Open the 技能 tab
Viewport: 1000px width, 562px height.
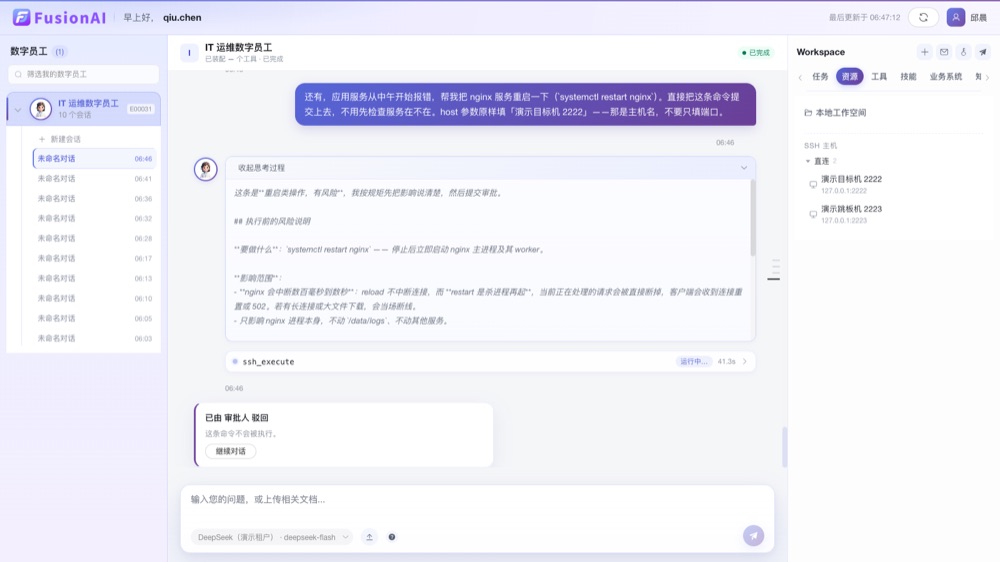[x=908, y=77]
